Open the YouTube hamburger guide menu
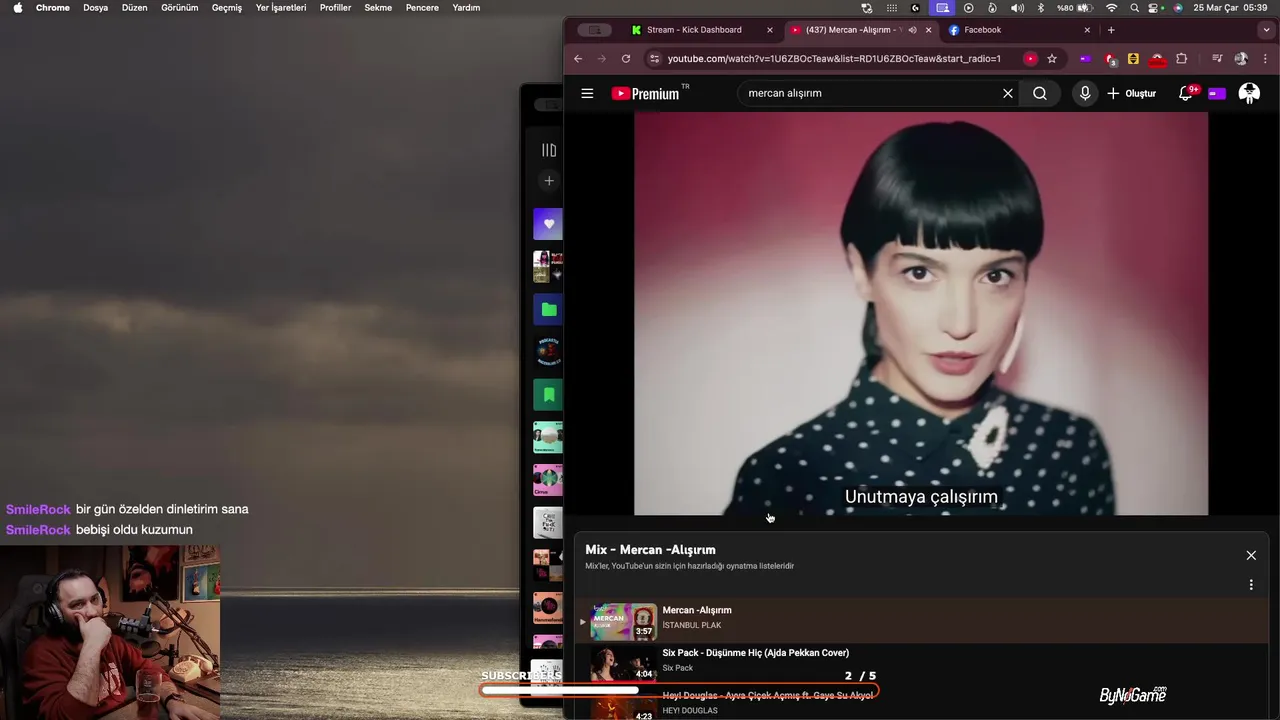 [587, 93]
